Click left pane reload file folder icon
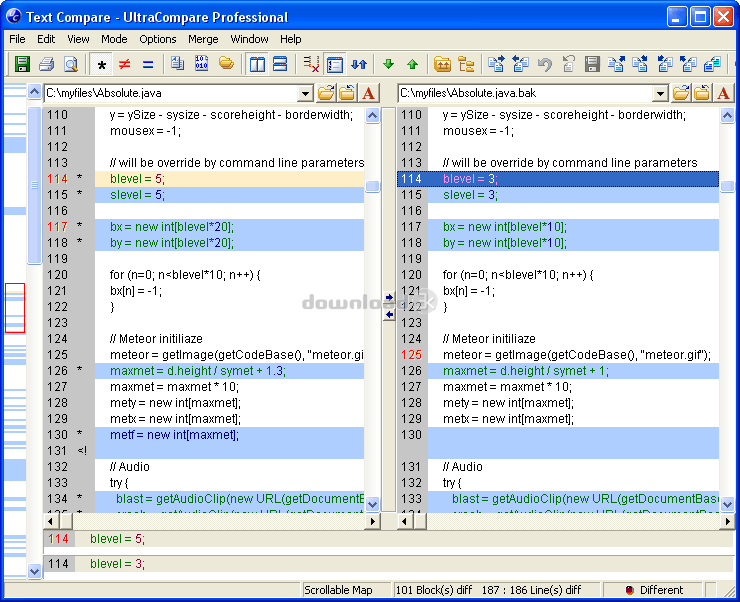 tap(347, 93)
